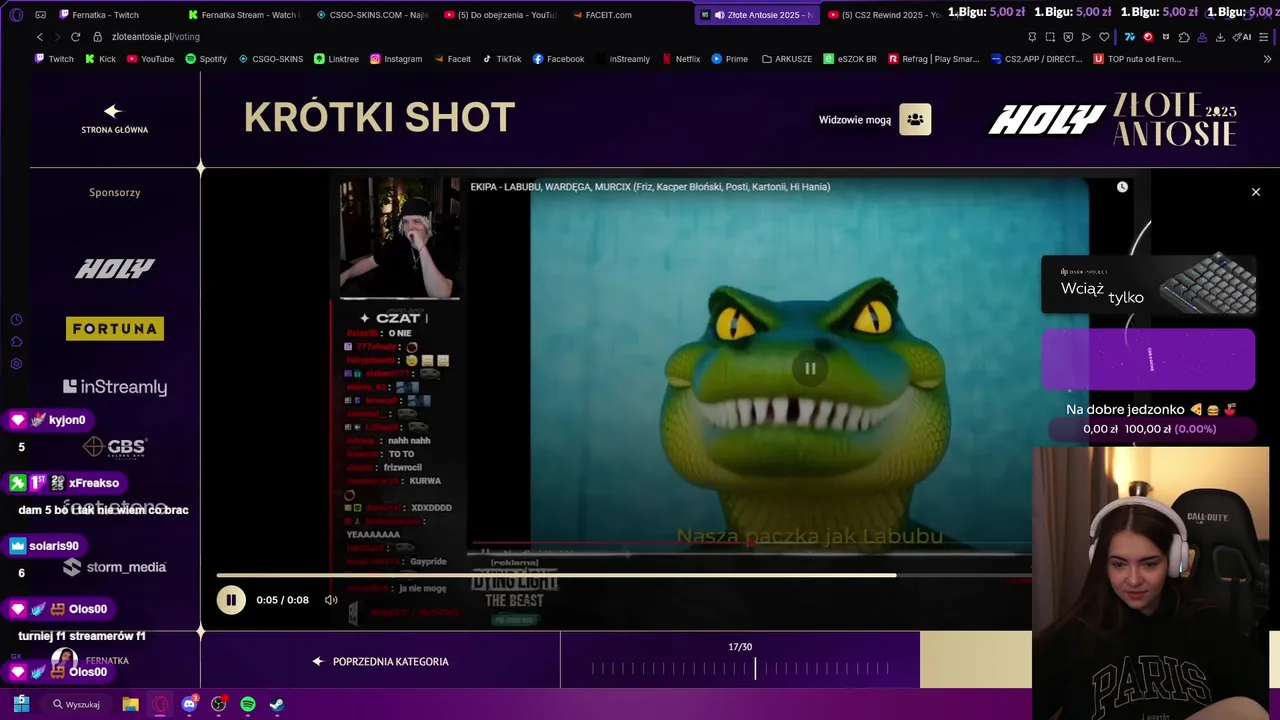Open the easy setup sliders icon
Viewport: 1280px width, 720px height.
(x=1264, y=37)
